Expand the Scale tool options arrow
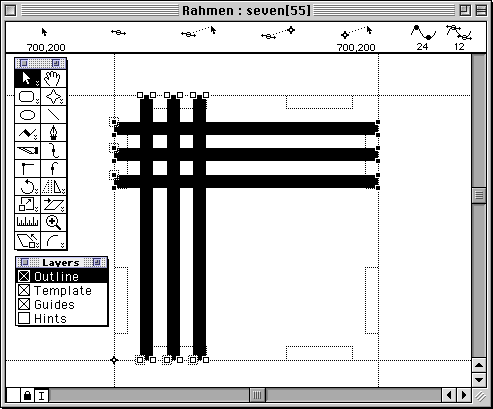Screen dimensions: 493x409 (37, 210)
